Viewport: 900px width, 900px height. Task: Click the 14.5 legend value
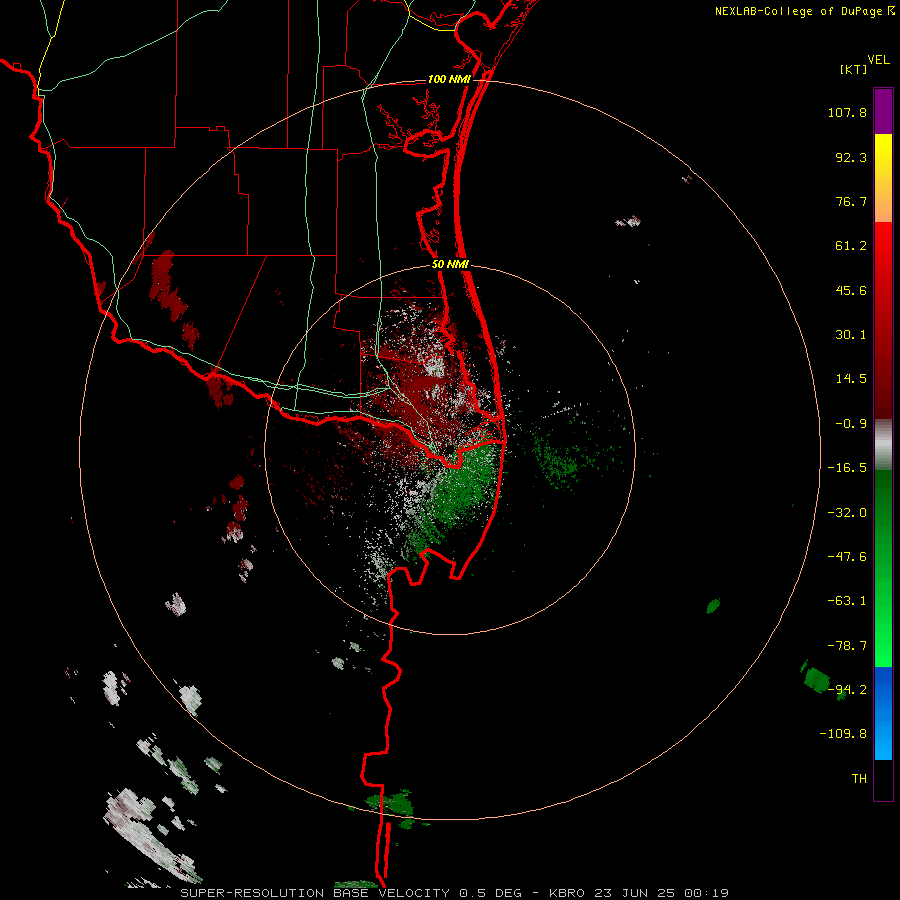pos(851,379)
